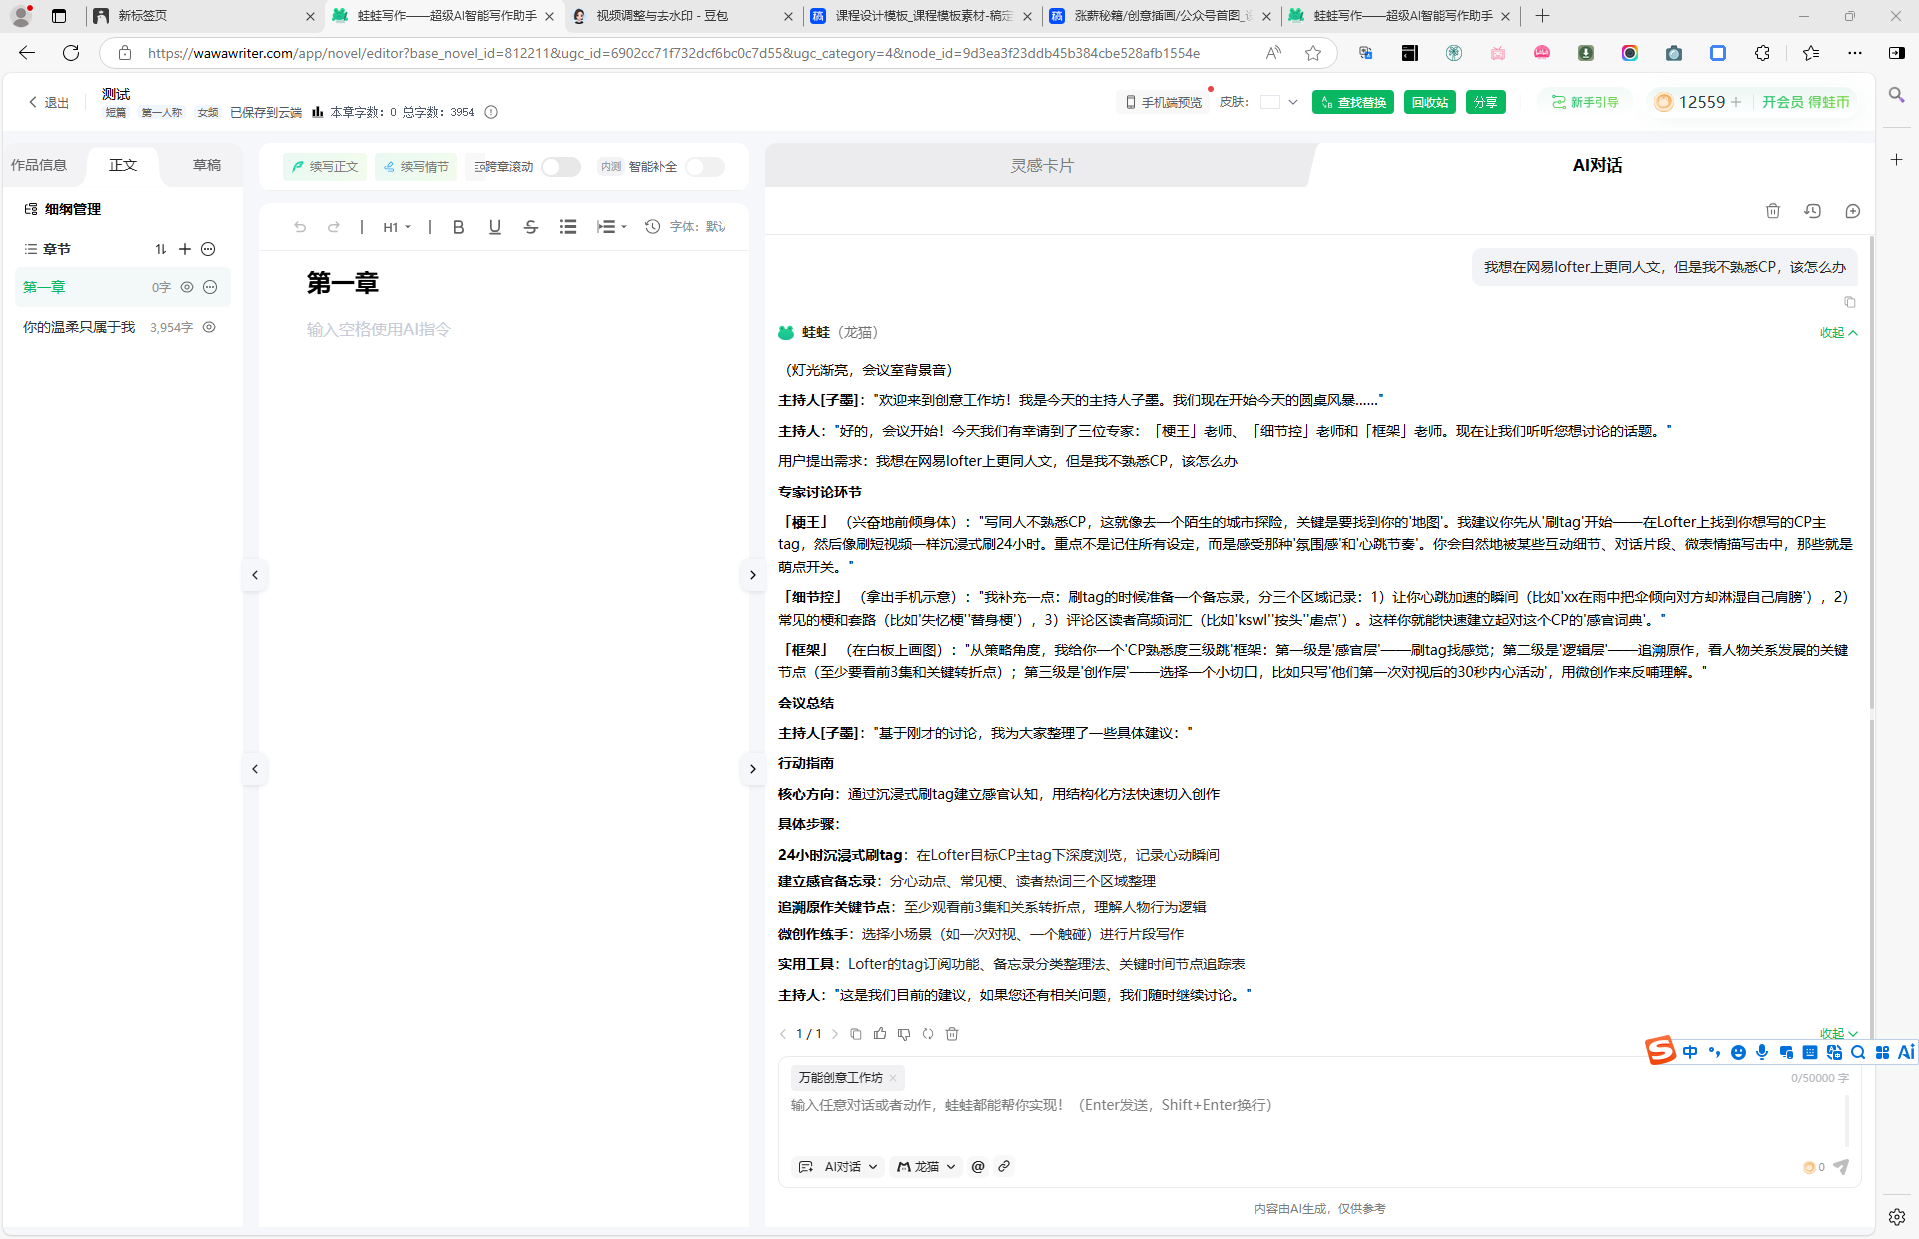The width and height of the screenshot is (1919, 1239).
Task: Remove the 万能创意工作坊 tag
Action: (x=893, y=1078)
